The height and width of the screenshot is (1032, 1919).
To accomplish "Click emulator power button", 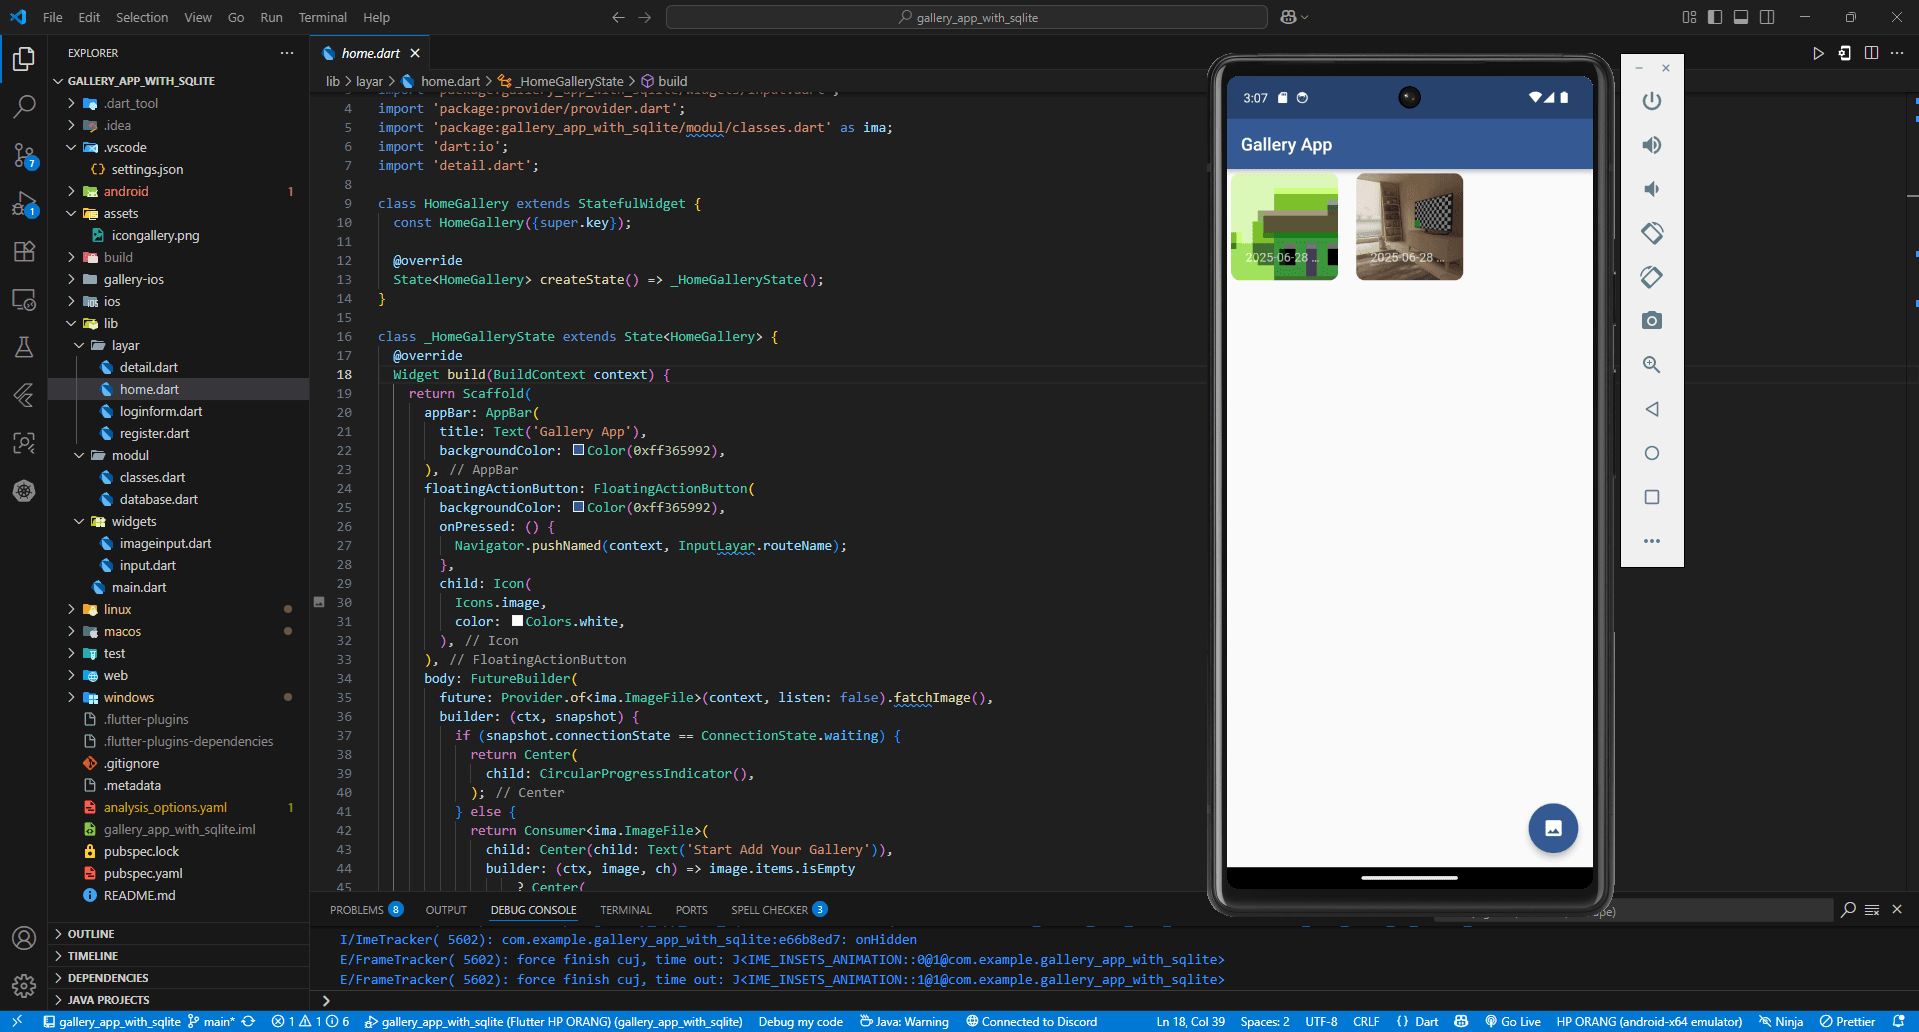I will pyautogui.click(x=1652, y=101).
